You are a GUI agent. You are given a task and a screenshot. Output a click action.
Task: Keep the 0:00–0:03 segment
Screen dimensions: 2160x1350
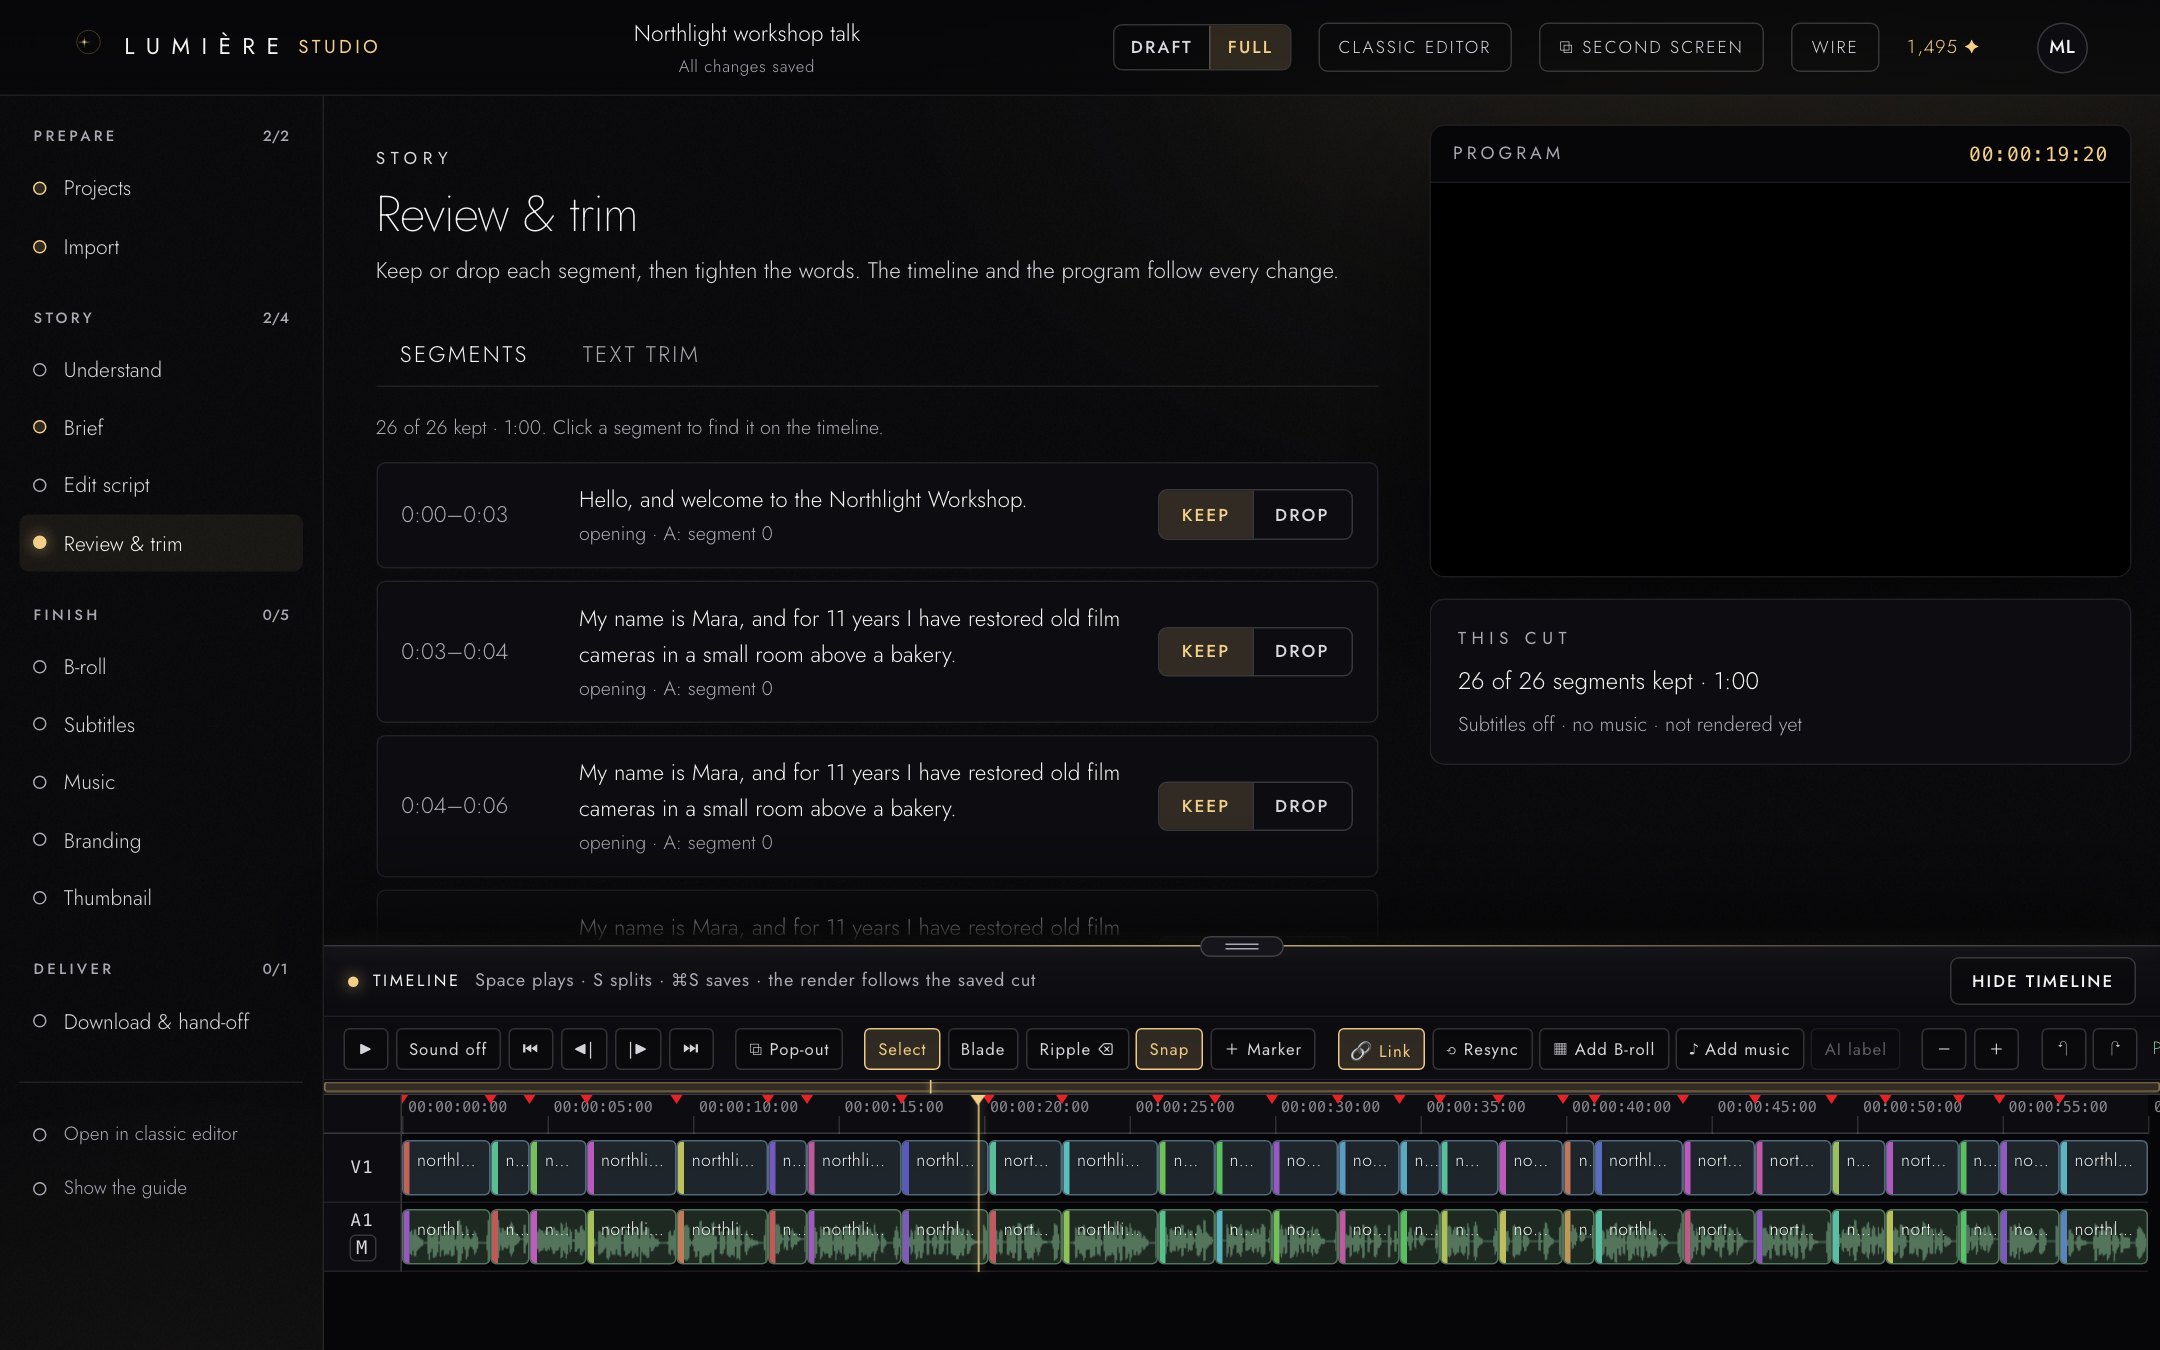coord(1205,515)
